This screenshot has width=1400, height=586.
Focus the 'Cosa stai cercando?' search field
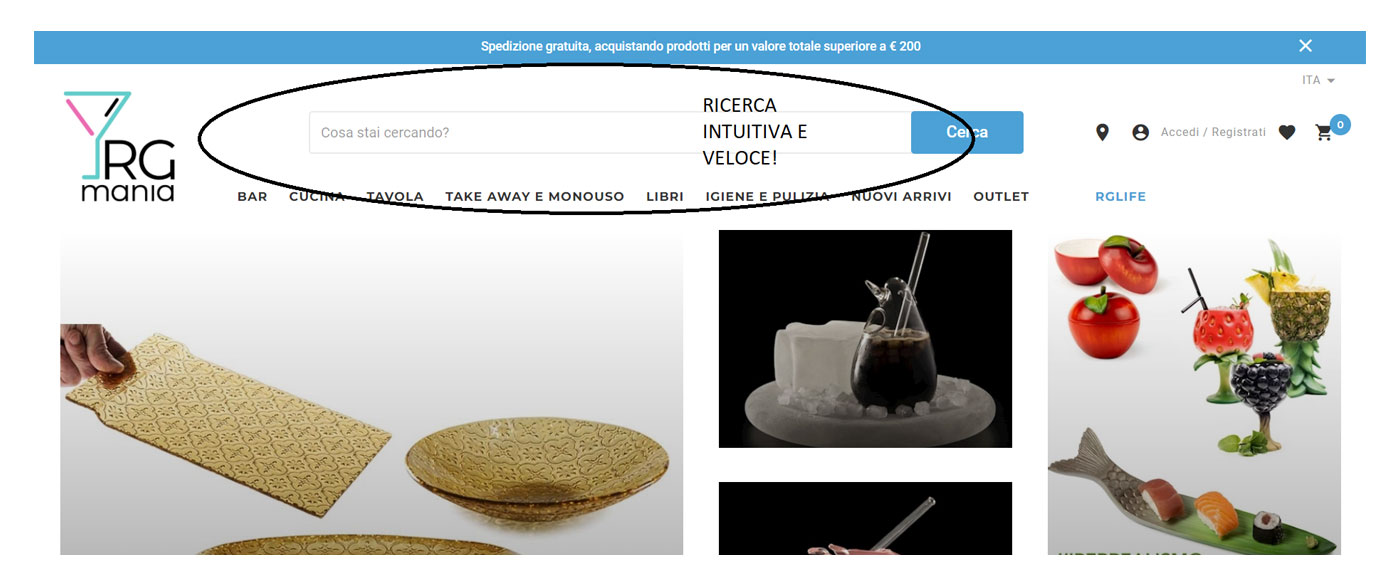pos(610,132)
